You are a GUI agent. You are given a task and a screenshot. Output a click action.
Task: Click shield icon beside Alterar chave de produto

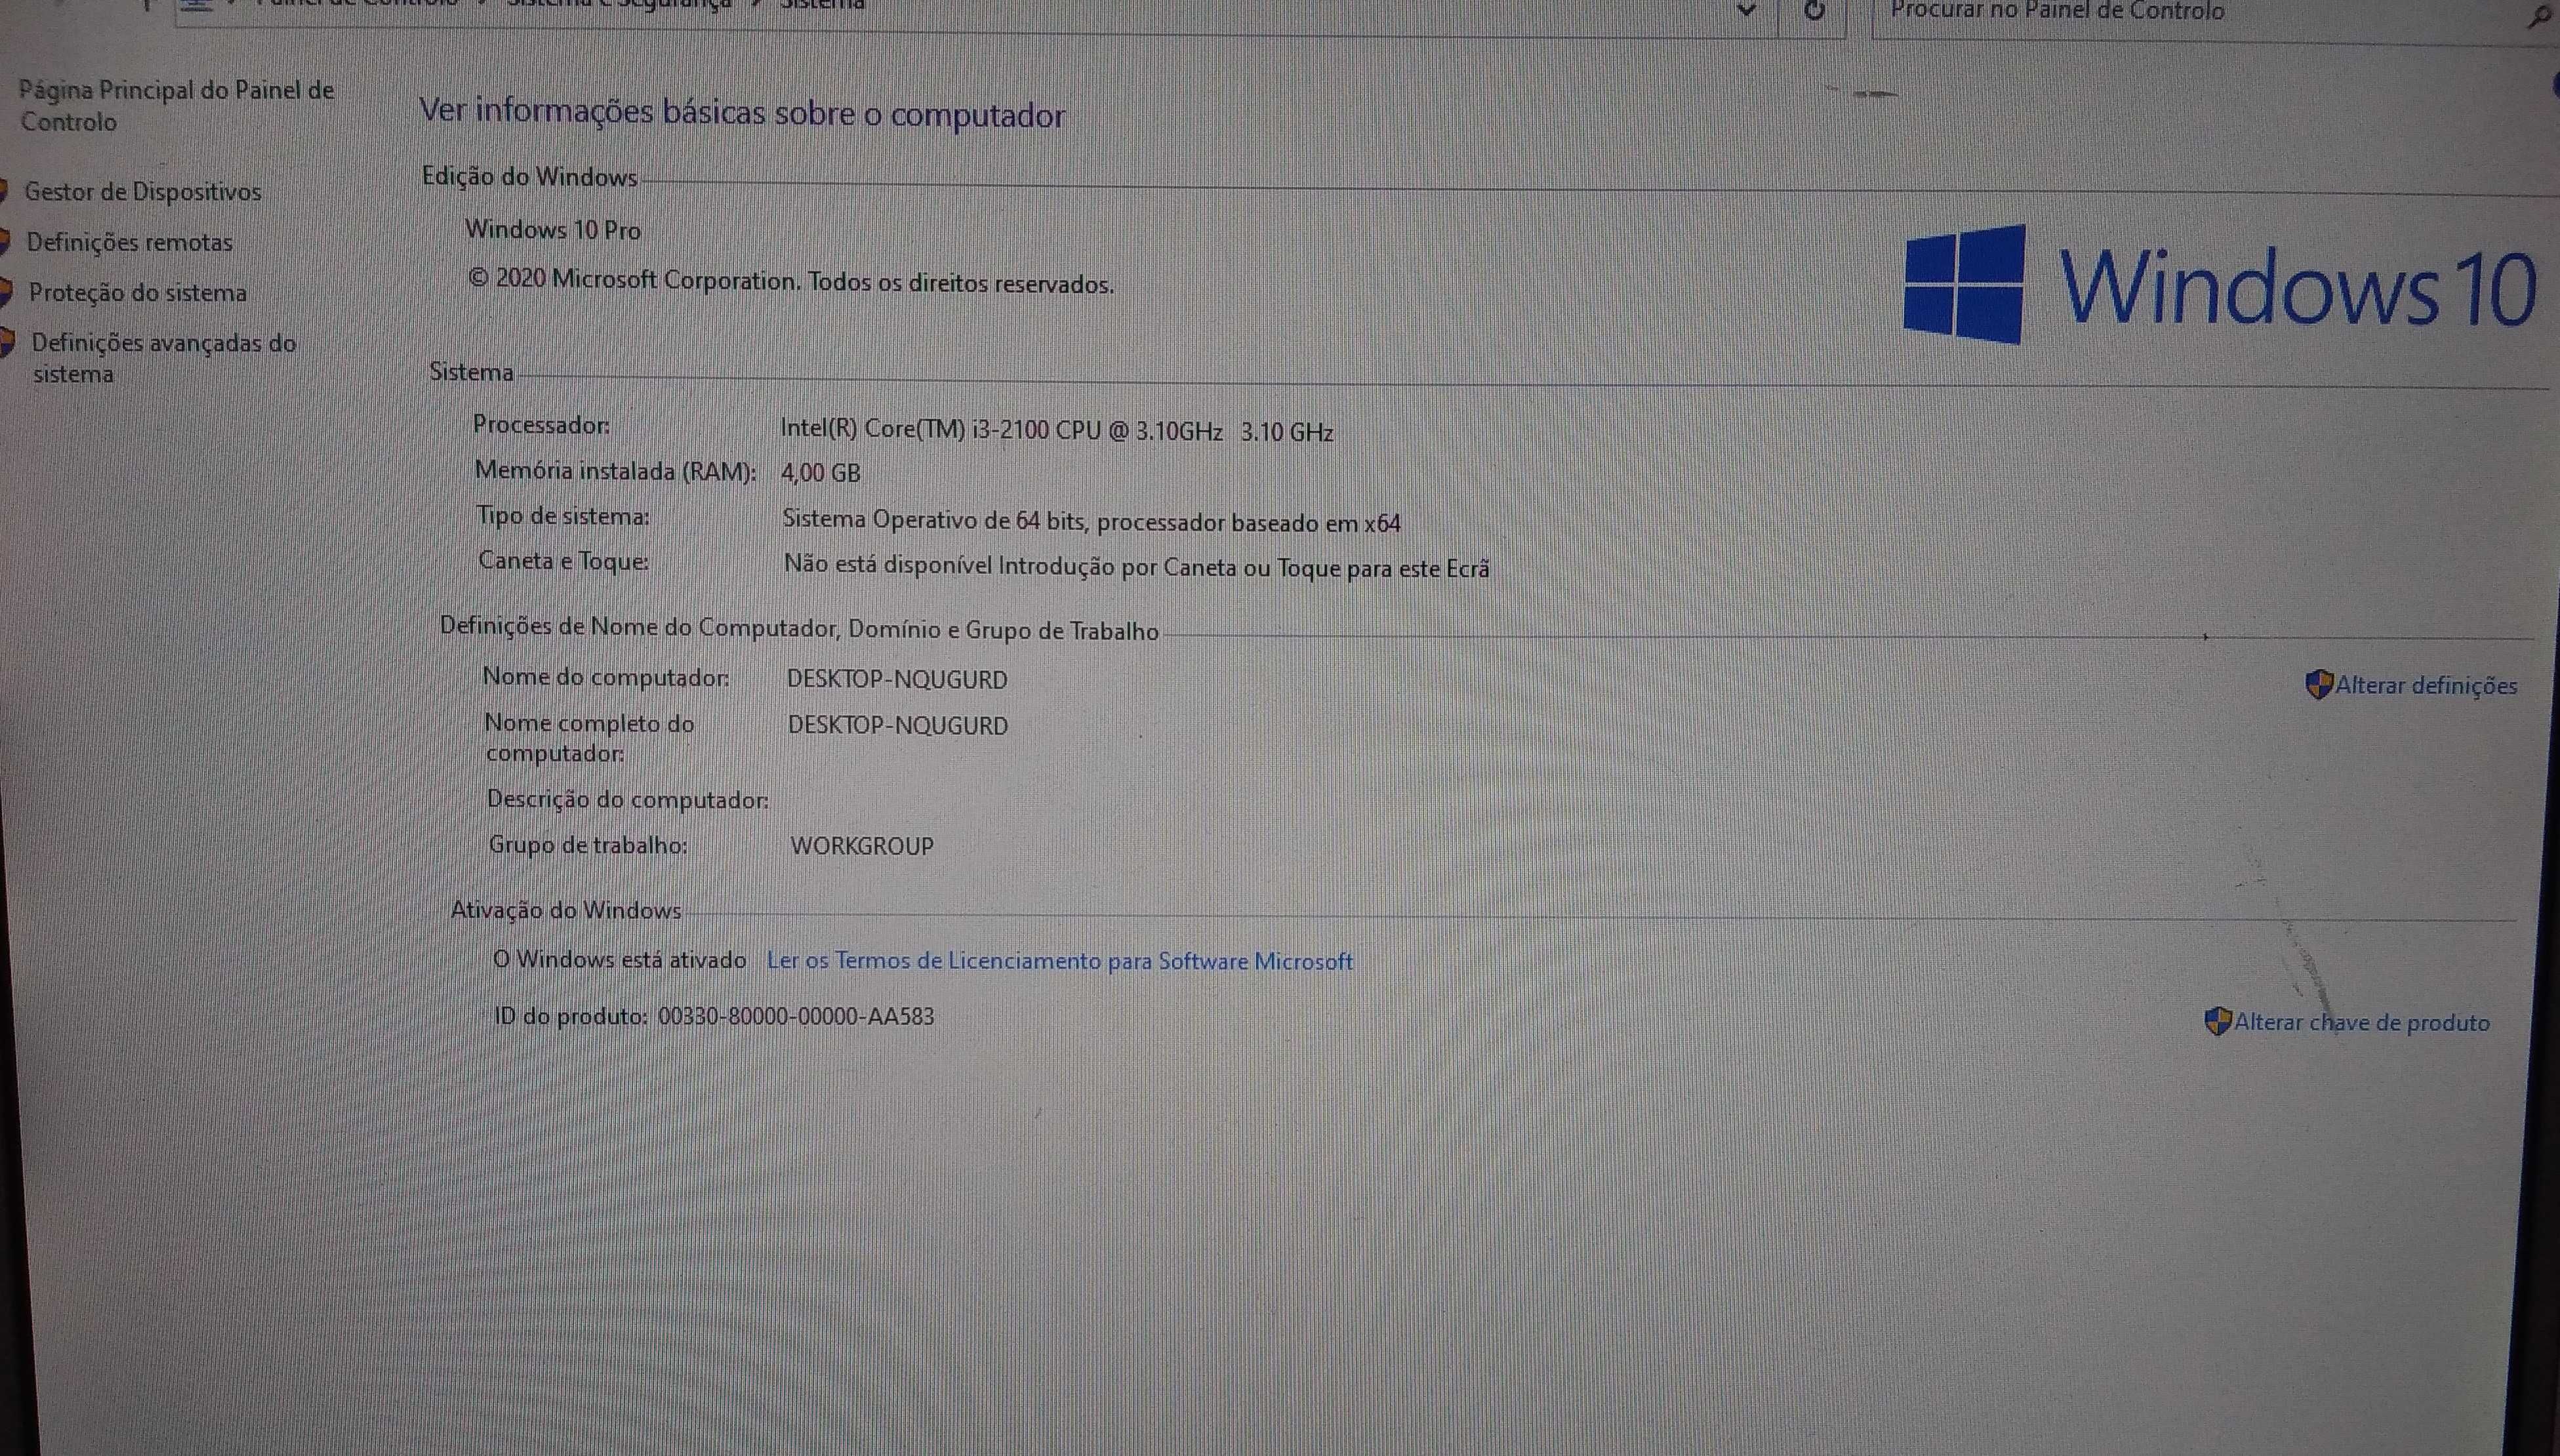tap(2218, 1021)
